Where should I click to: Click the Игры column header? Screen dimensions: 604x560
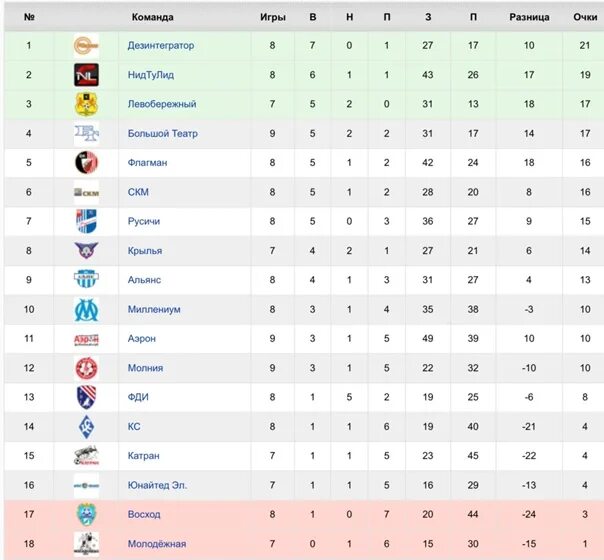click(x=273, y=17)
